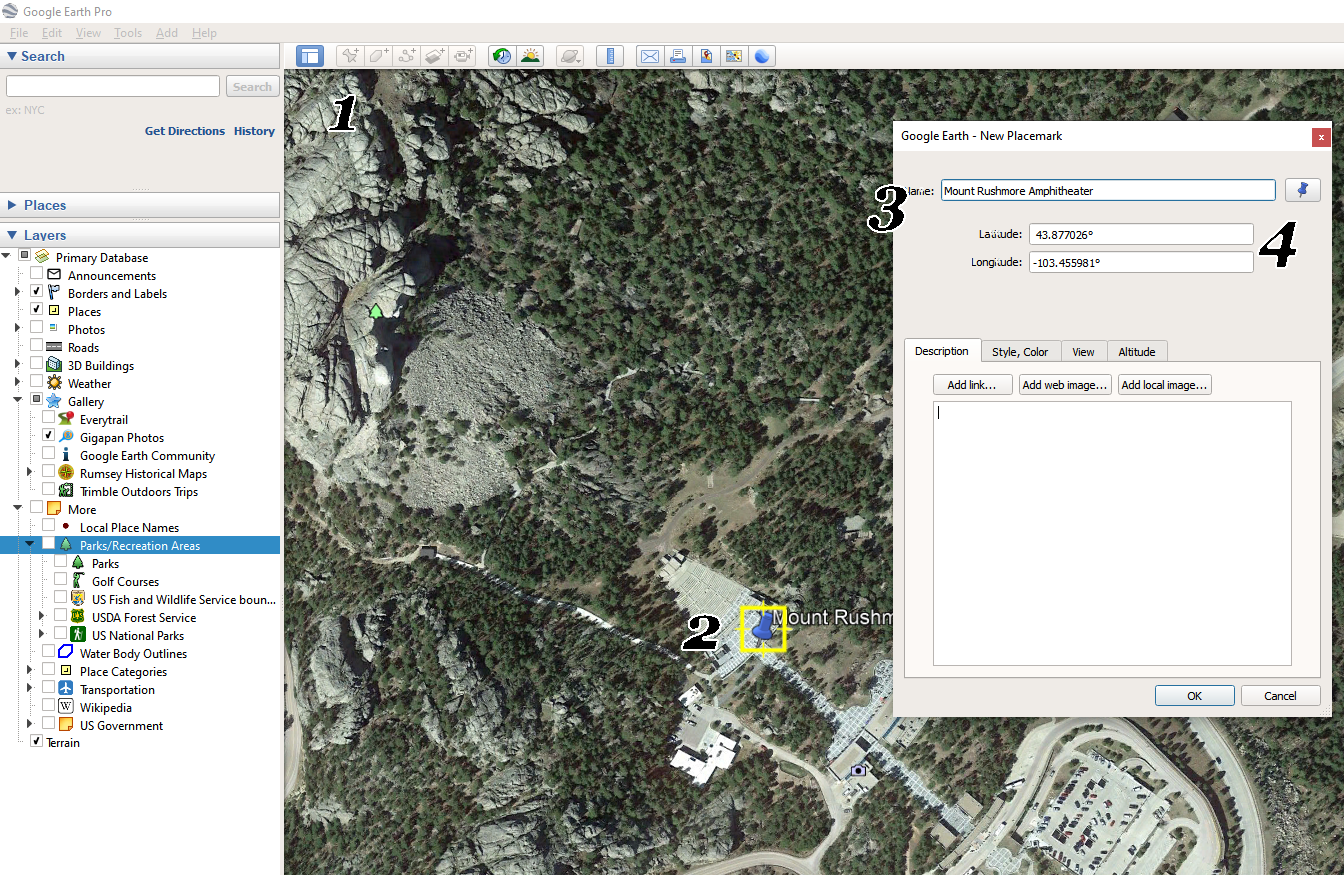
Task: Collapse the Gallery node
Action: tap(17, 401)
